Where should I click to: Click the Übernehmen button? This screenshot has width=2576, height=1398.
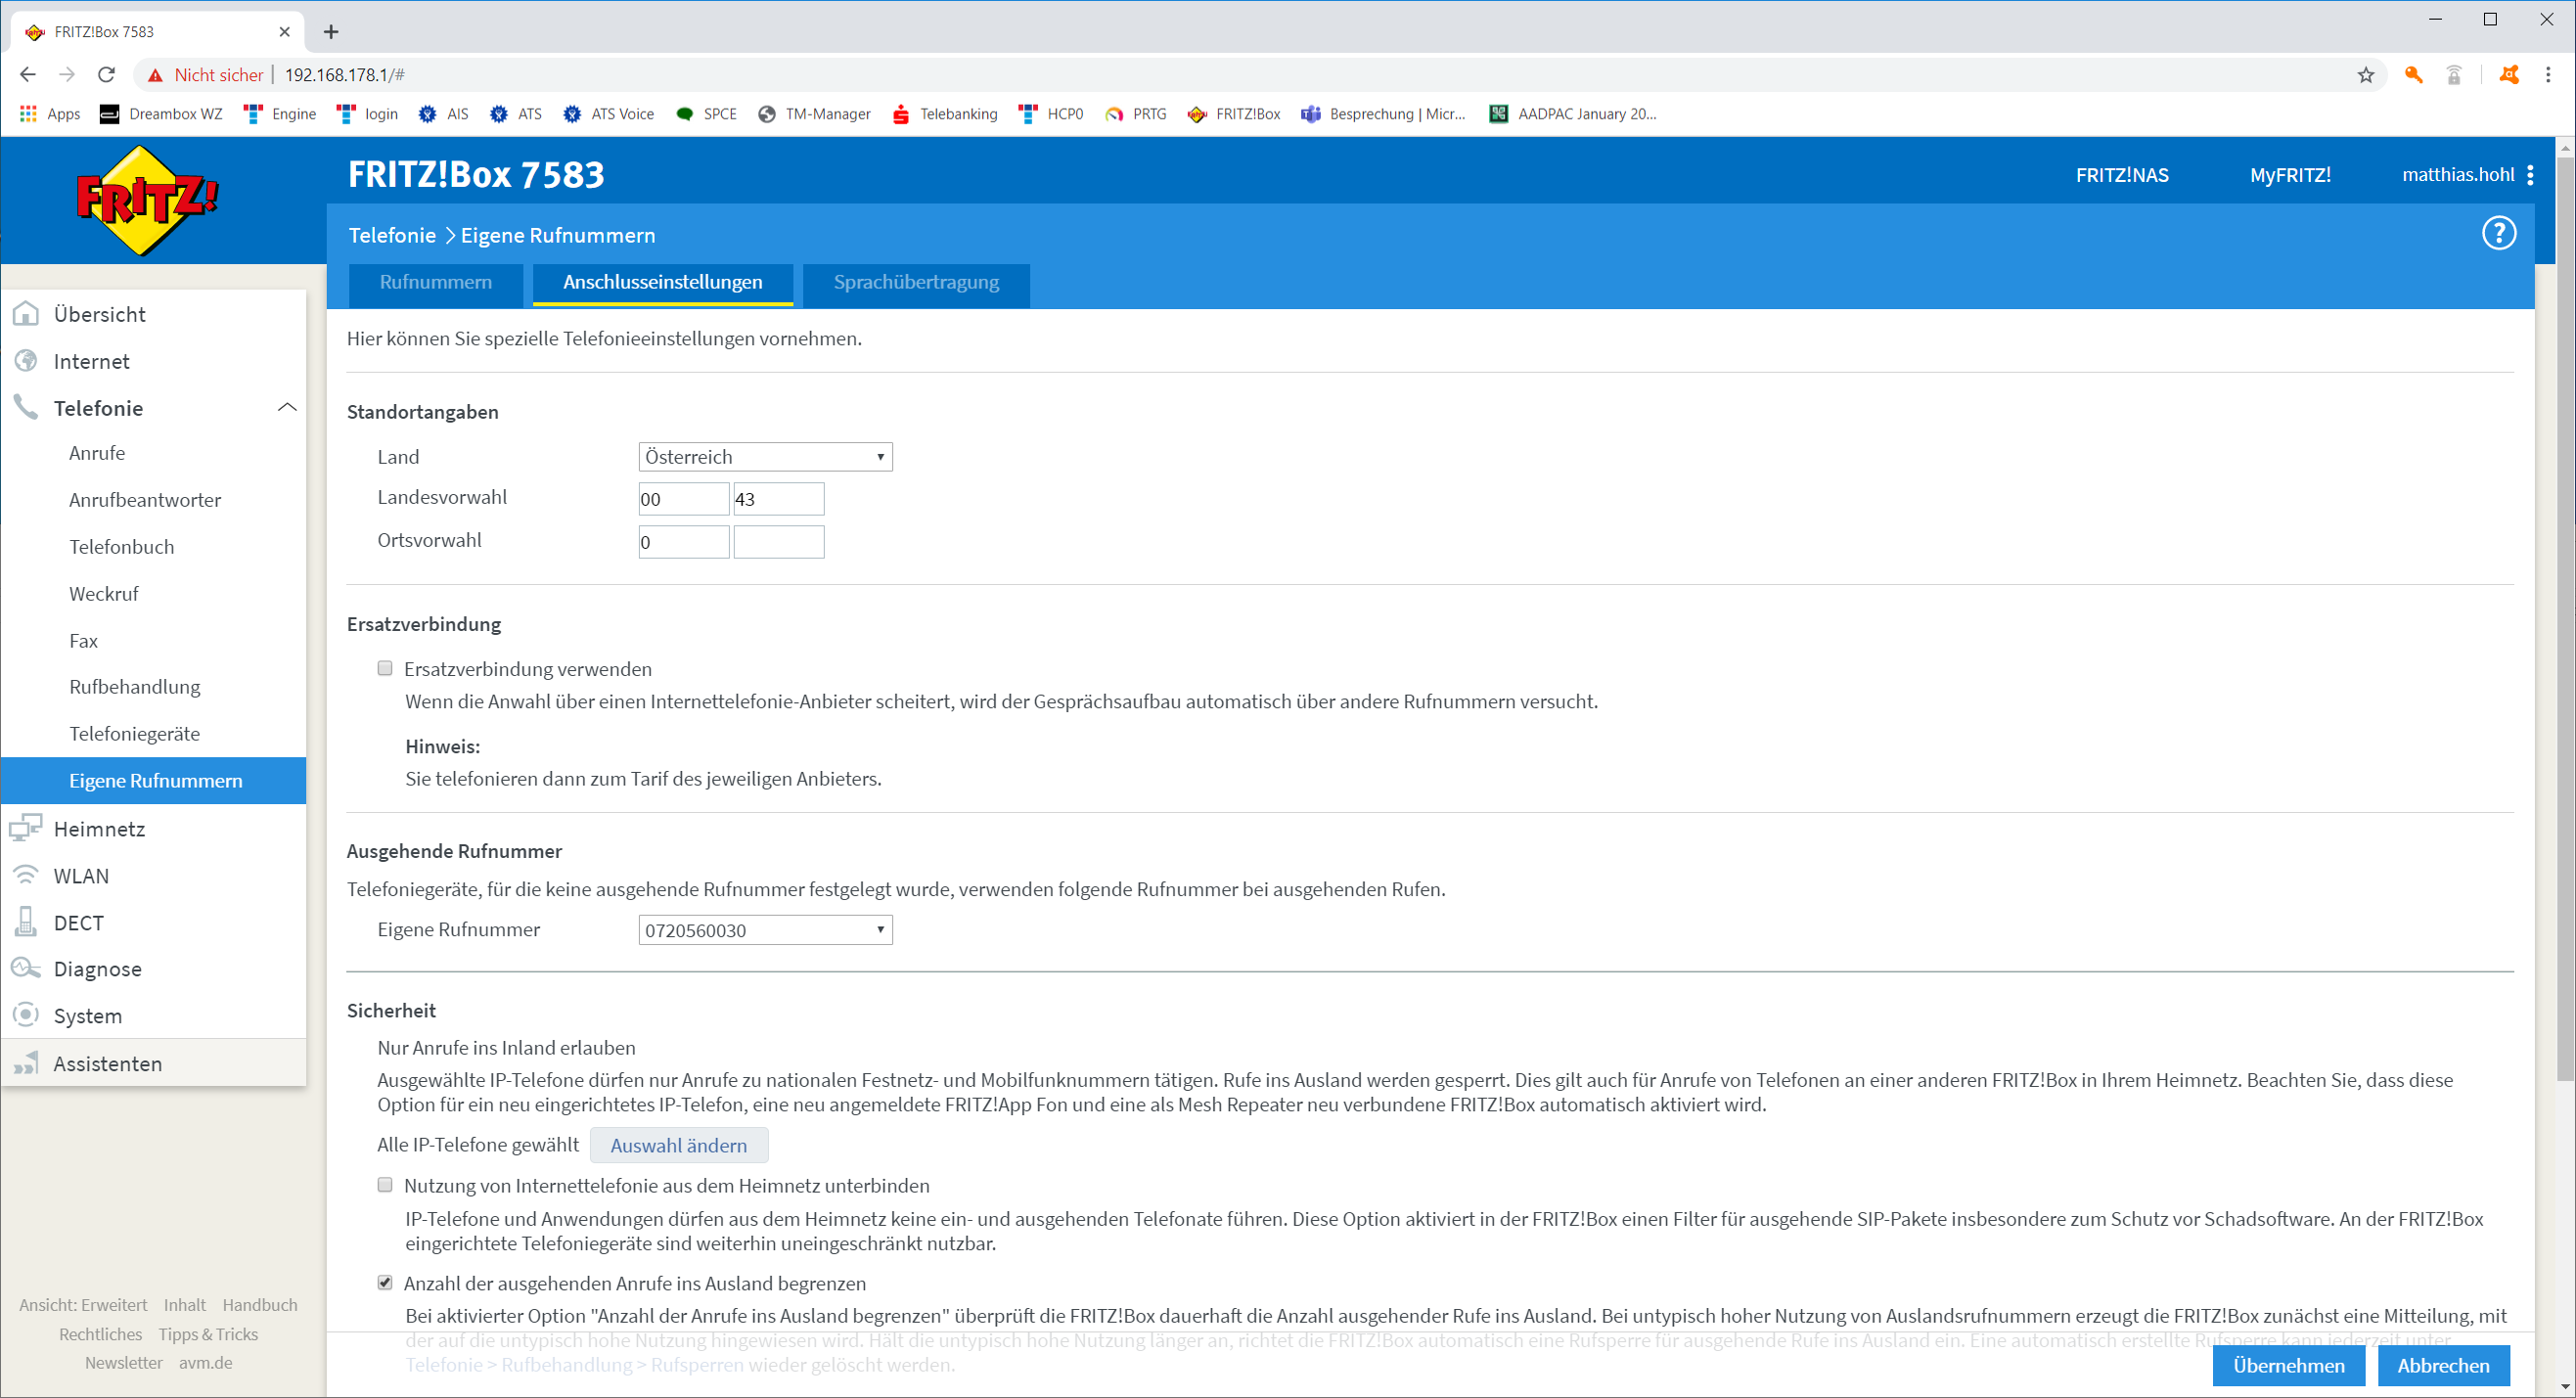[2288, 1366]
